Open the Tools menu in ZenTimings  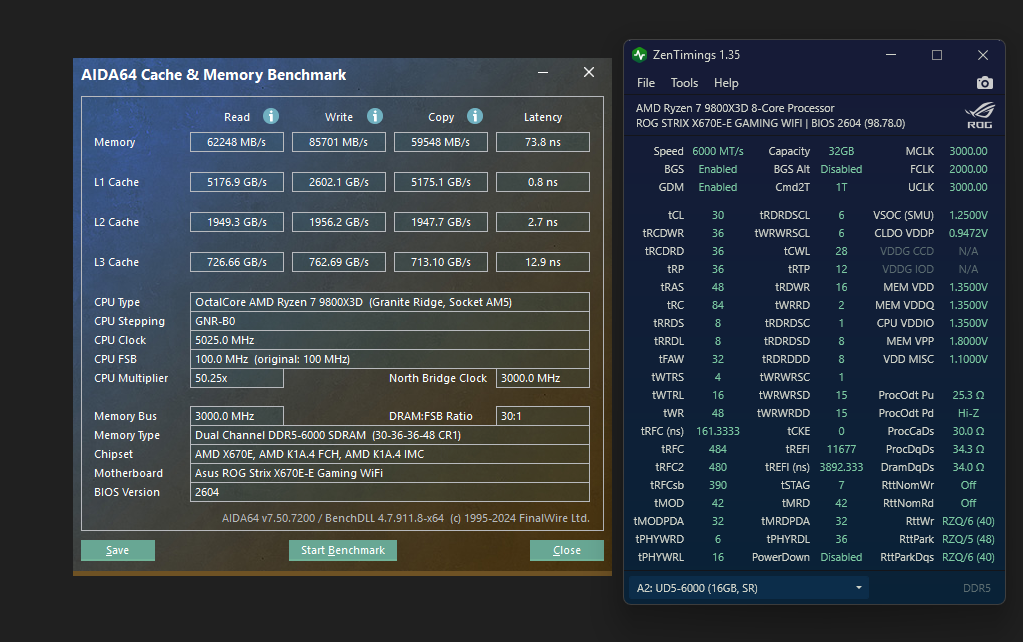[684, 83]
